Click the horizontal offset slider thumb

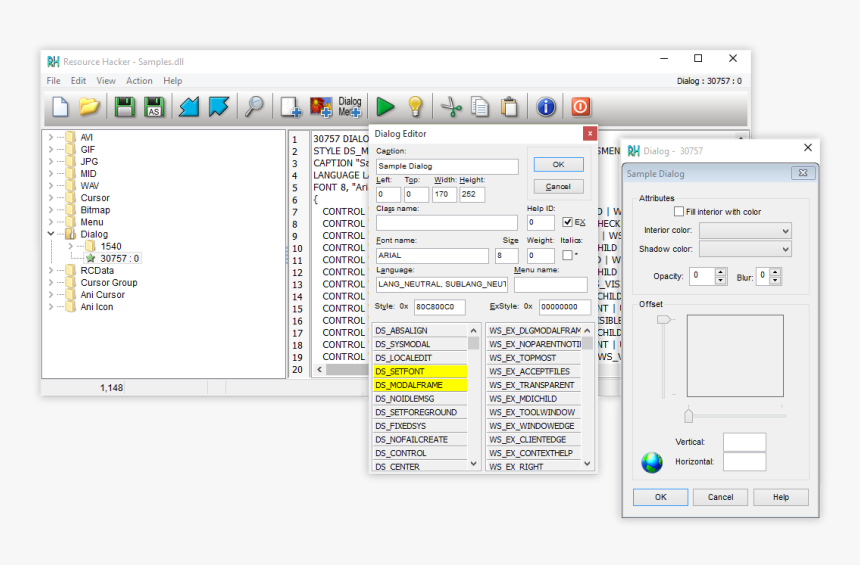(x=688, y=416)
